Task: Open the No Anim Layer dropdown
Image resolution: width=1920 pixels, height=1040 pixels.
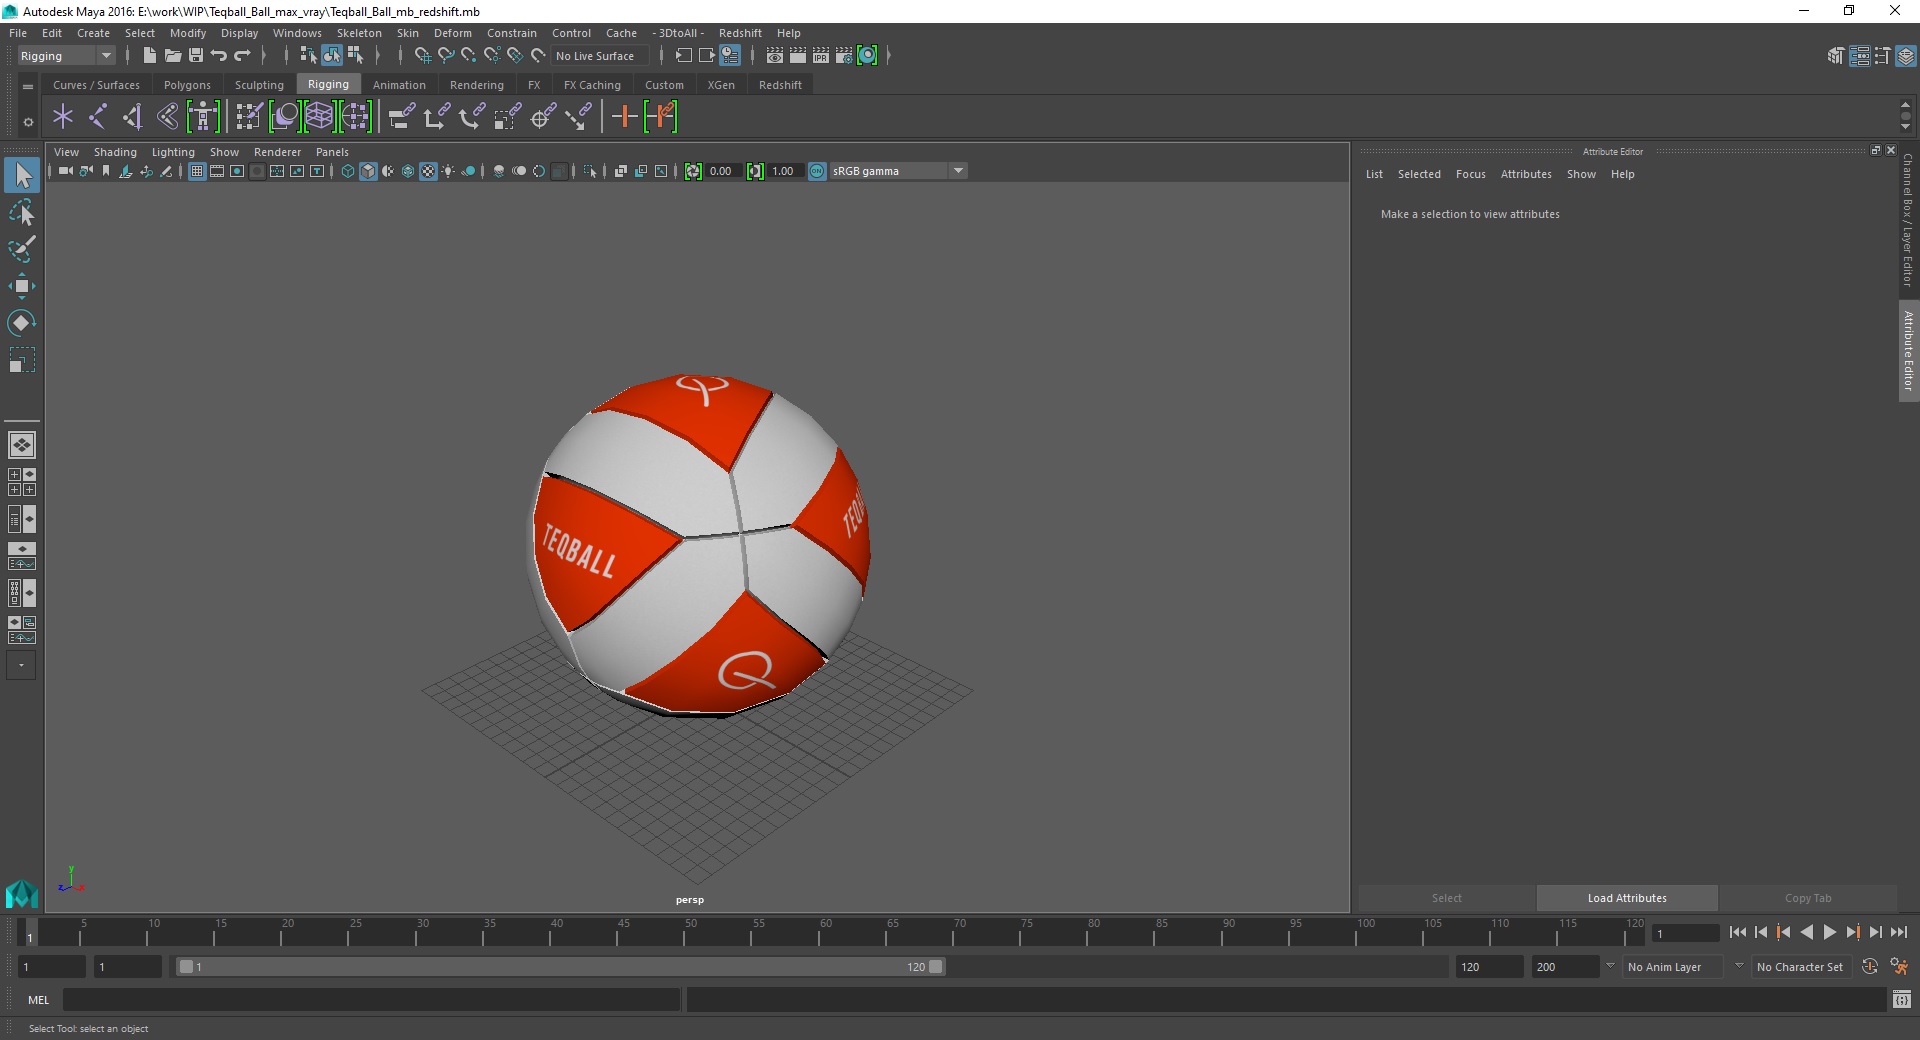Action: (1673, 967)
